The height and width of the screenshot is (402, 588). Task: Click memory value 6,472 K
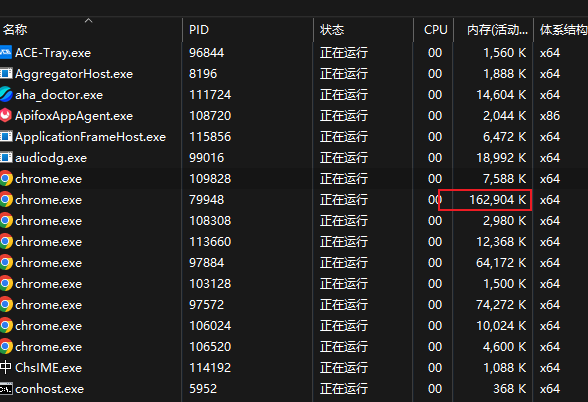pos(505,137)
